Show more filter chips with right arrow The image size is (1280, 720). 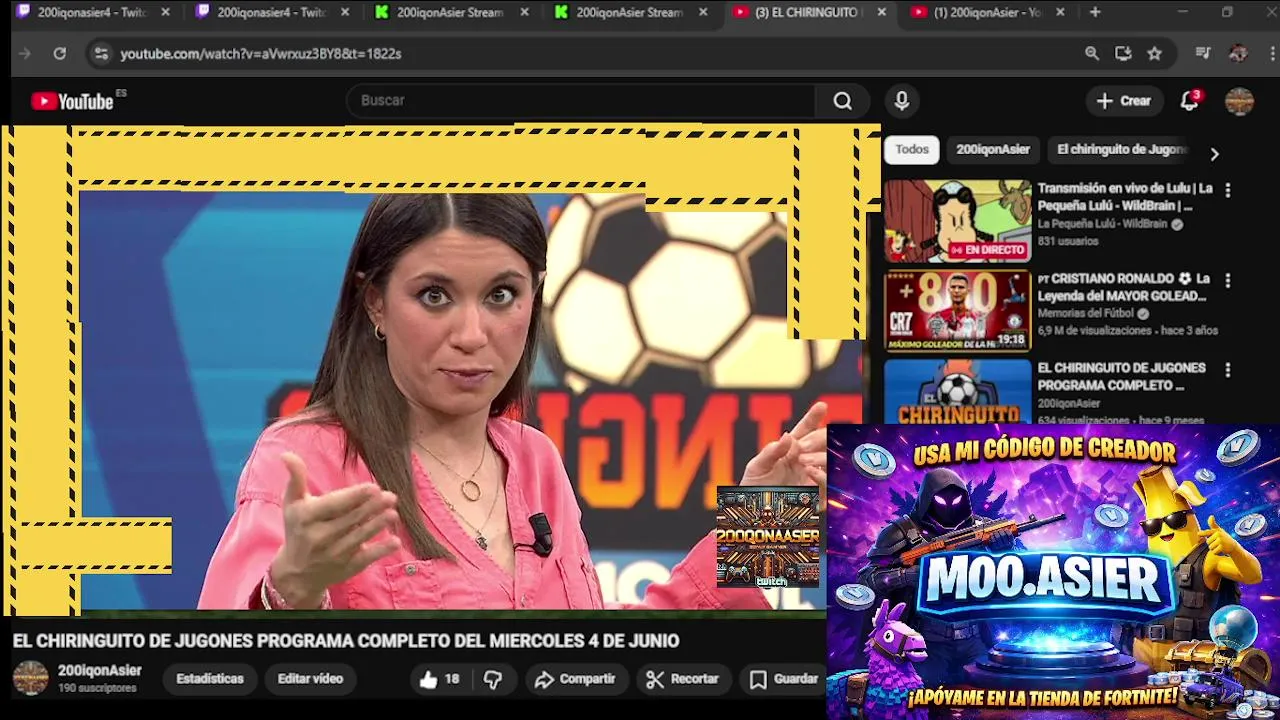[1214, 154]
